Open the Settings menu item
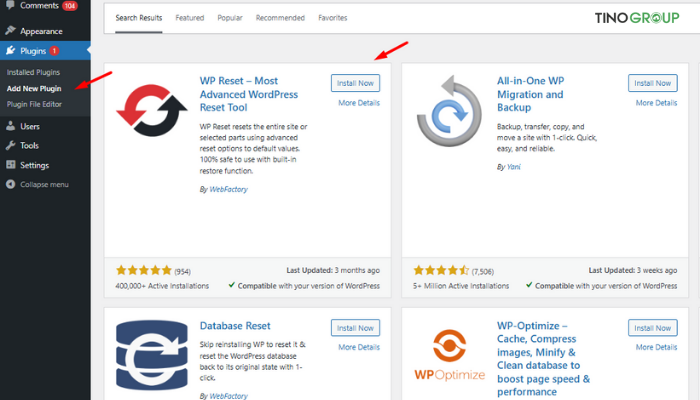 (x=34, y=165)
